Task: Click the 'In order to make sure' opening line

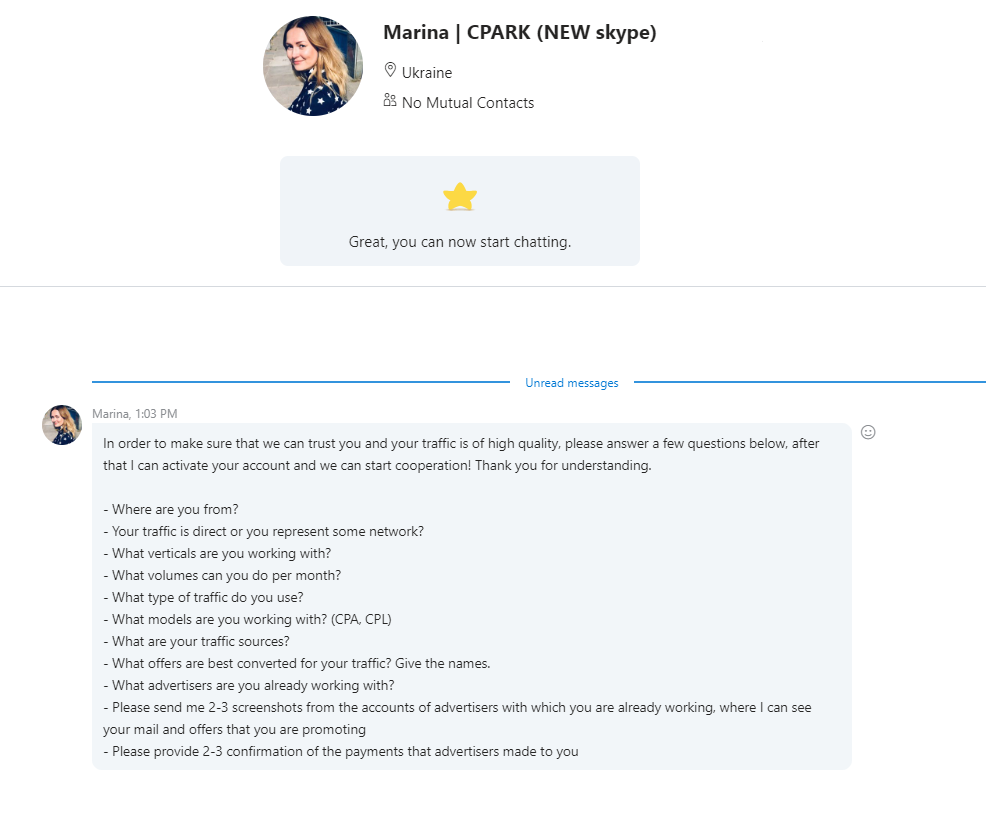Action: point(461,443)
